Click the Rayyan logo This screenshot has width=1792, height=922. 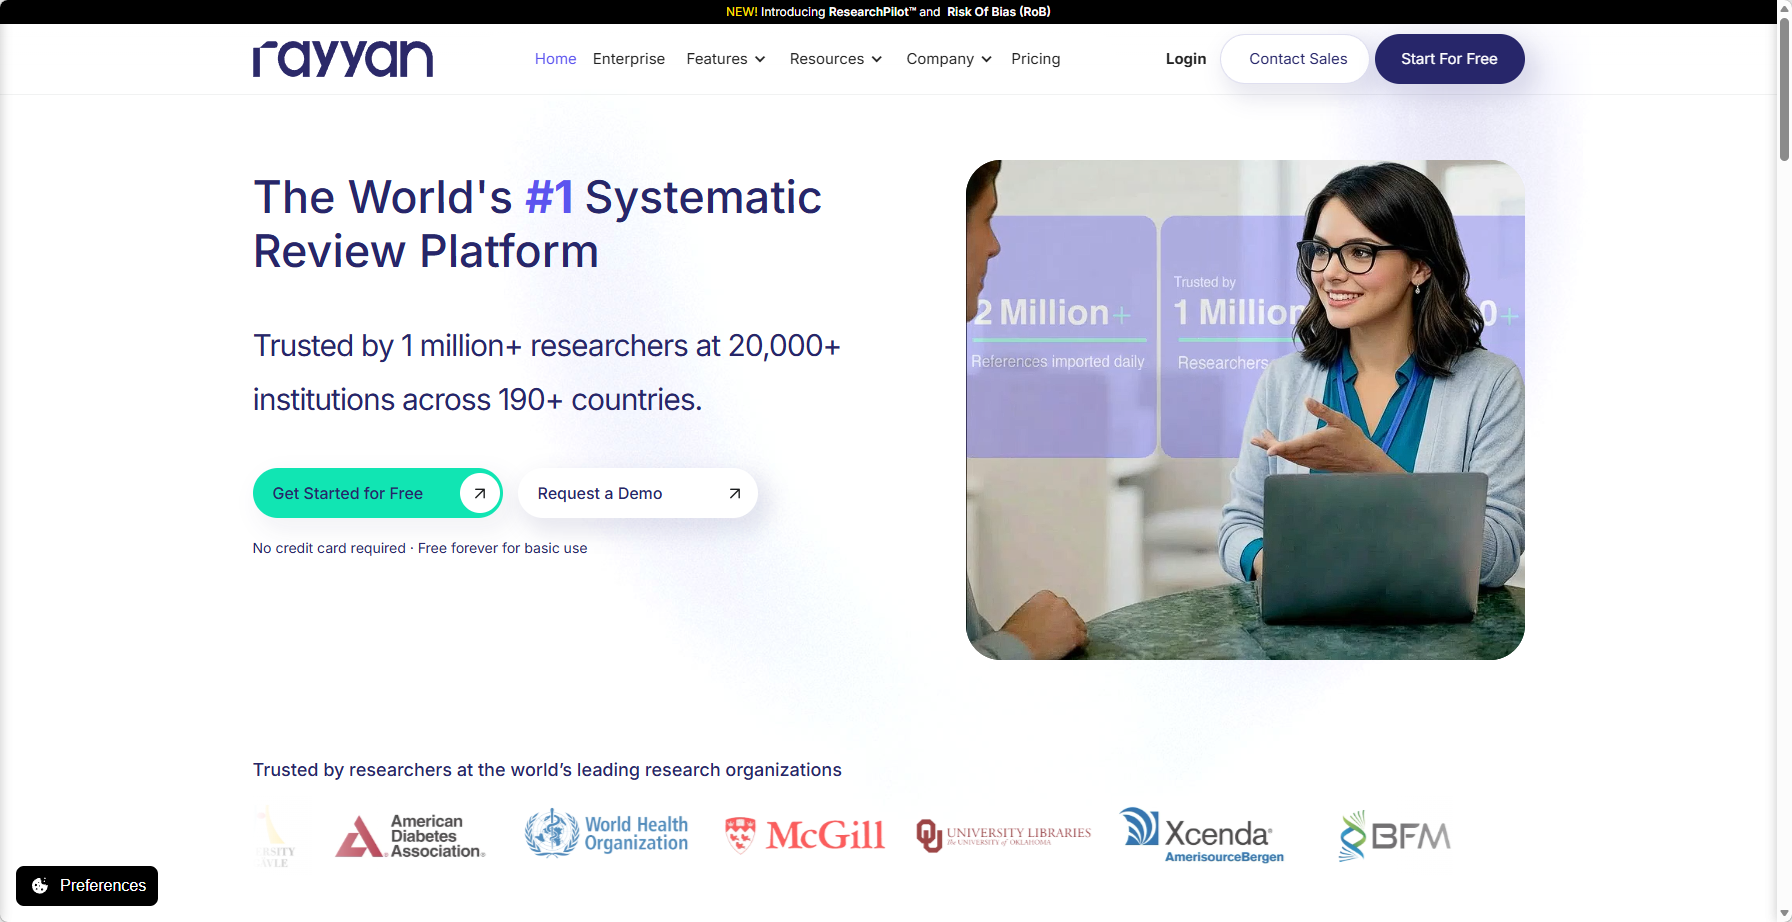tap(343, 59)
